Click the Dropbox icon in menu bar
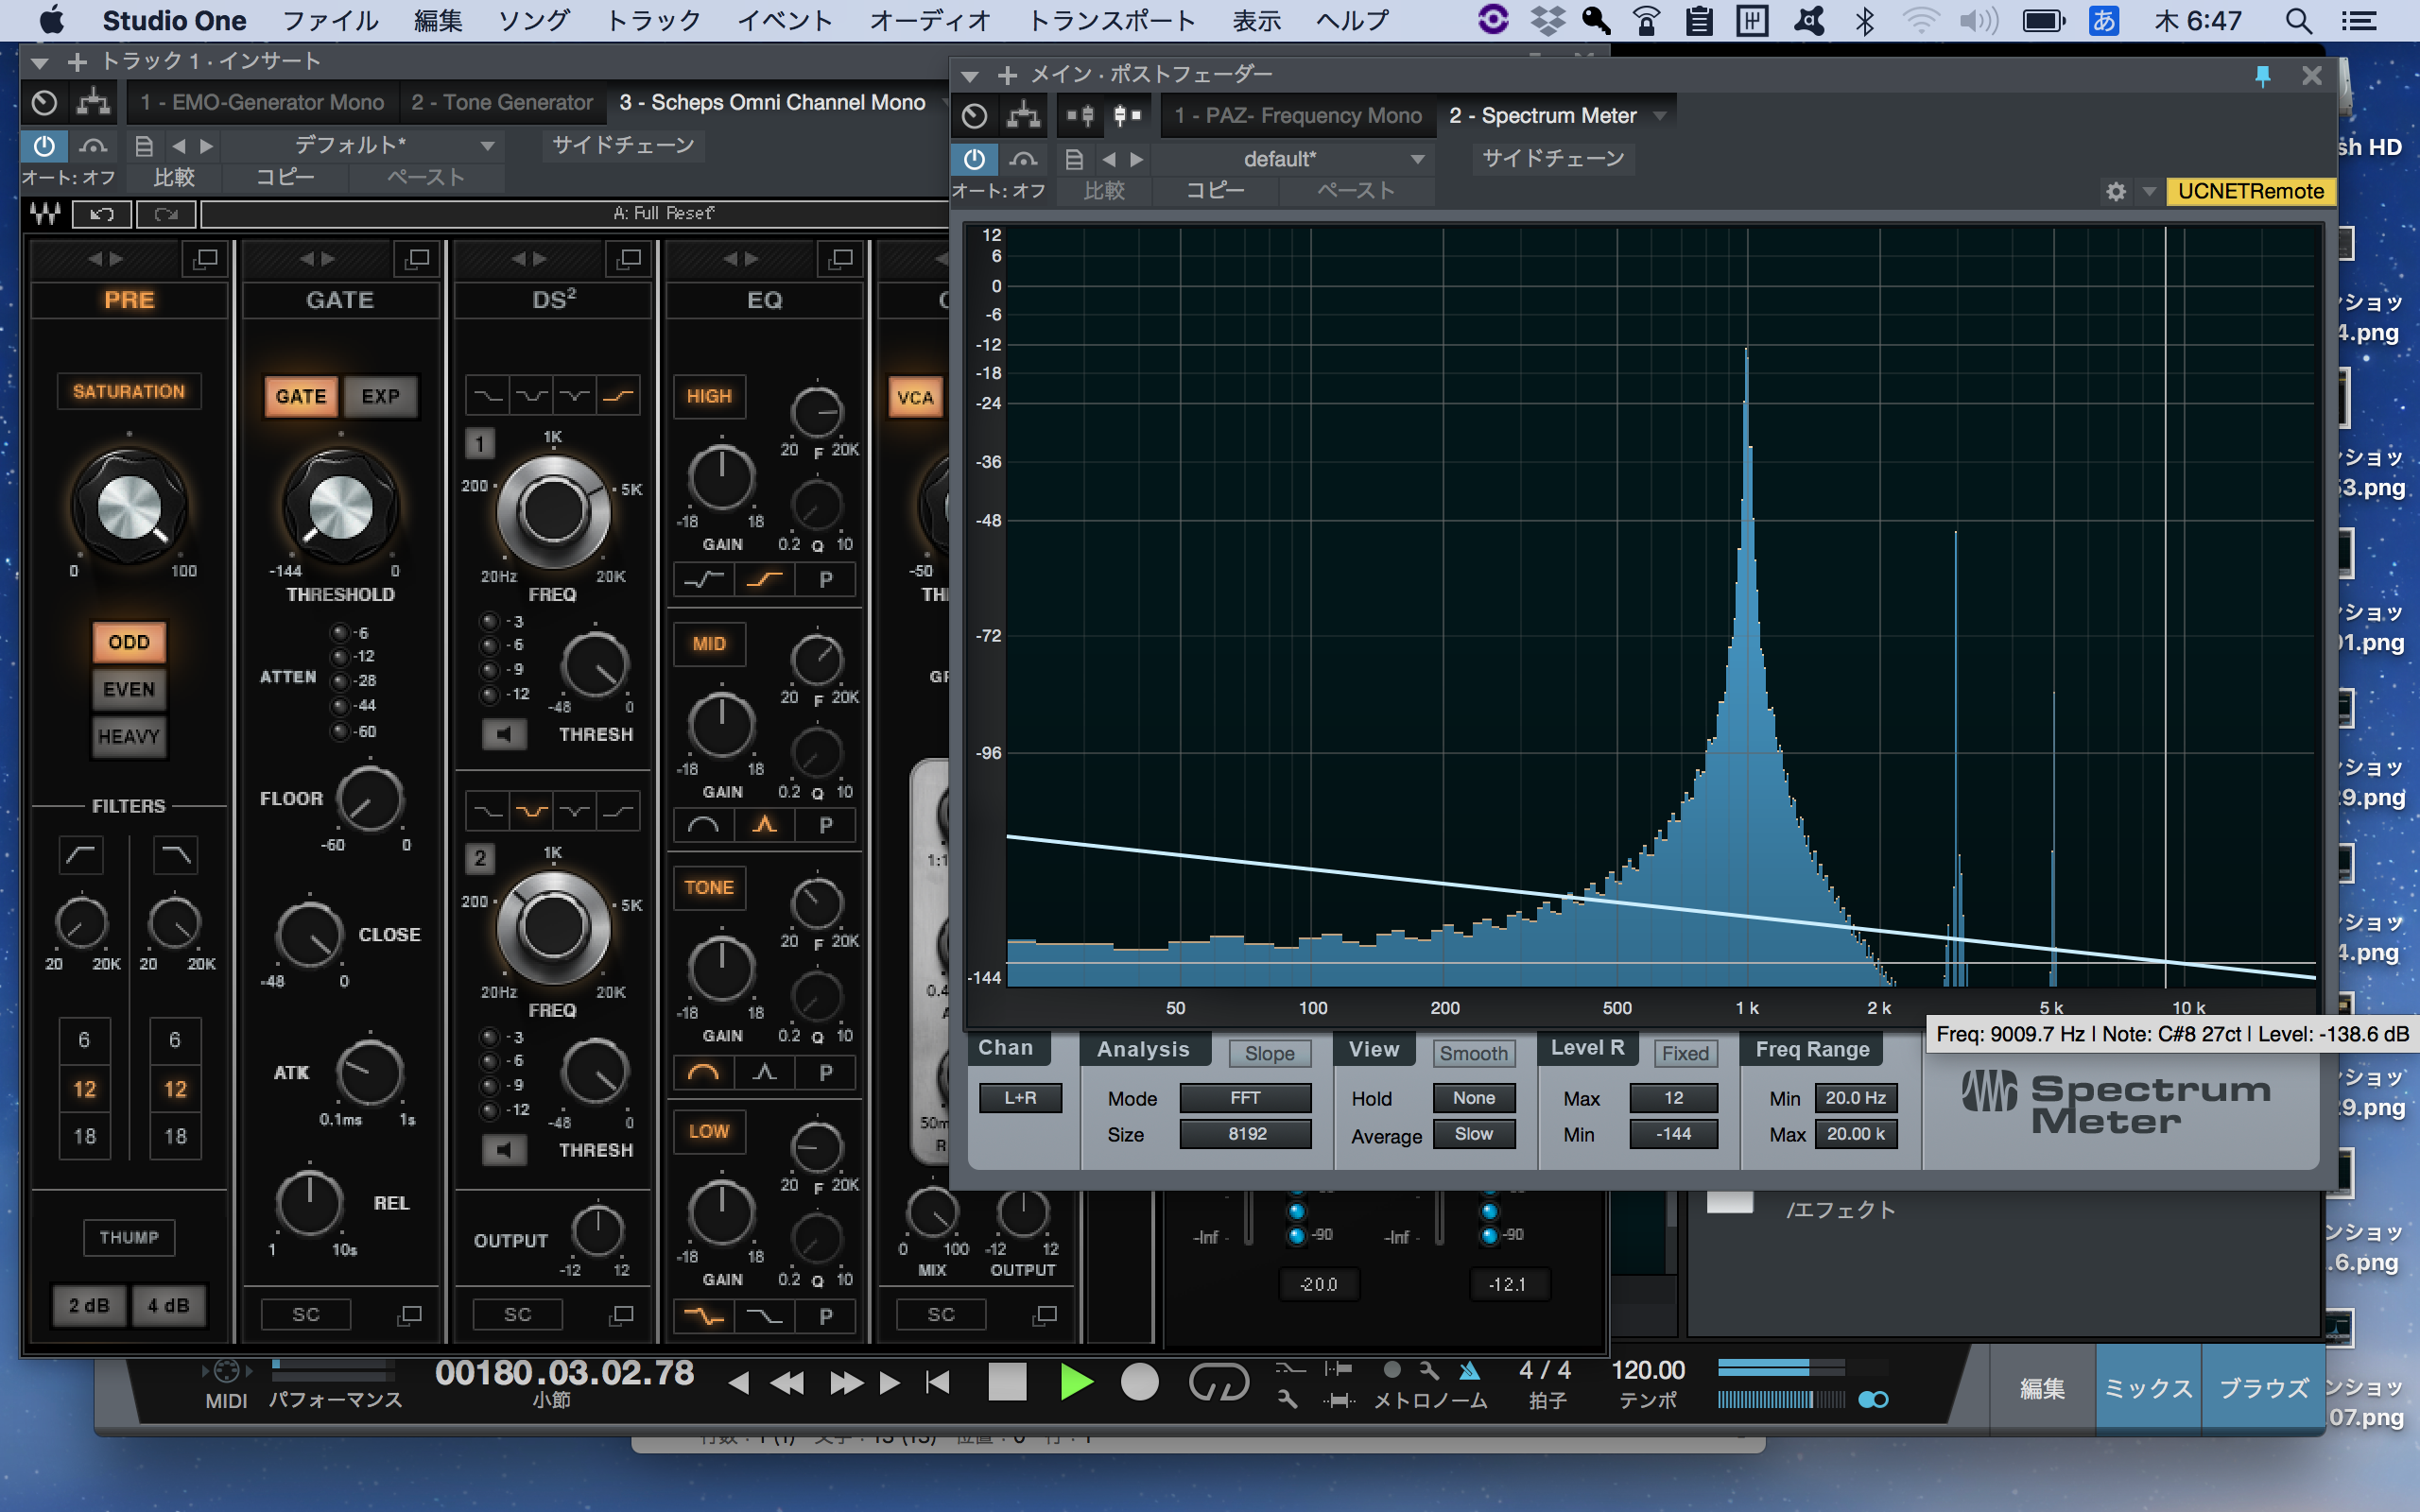 point(1548,20)
